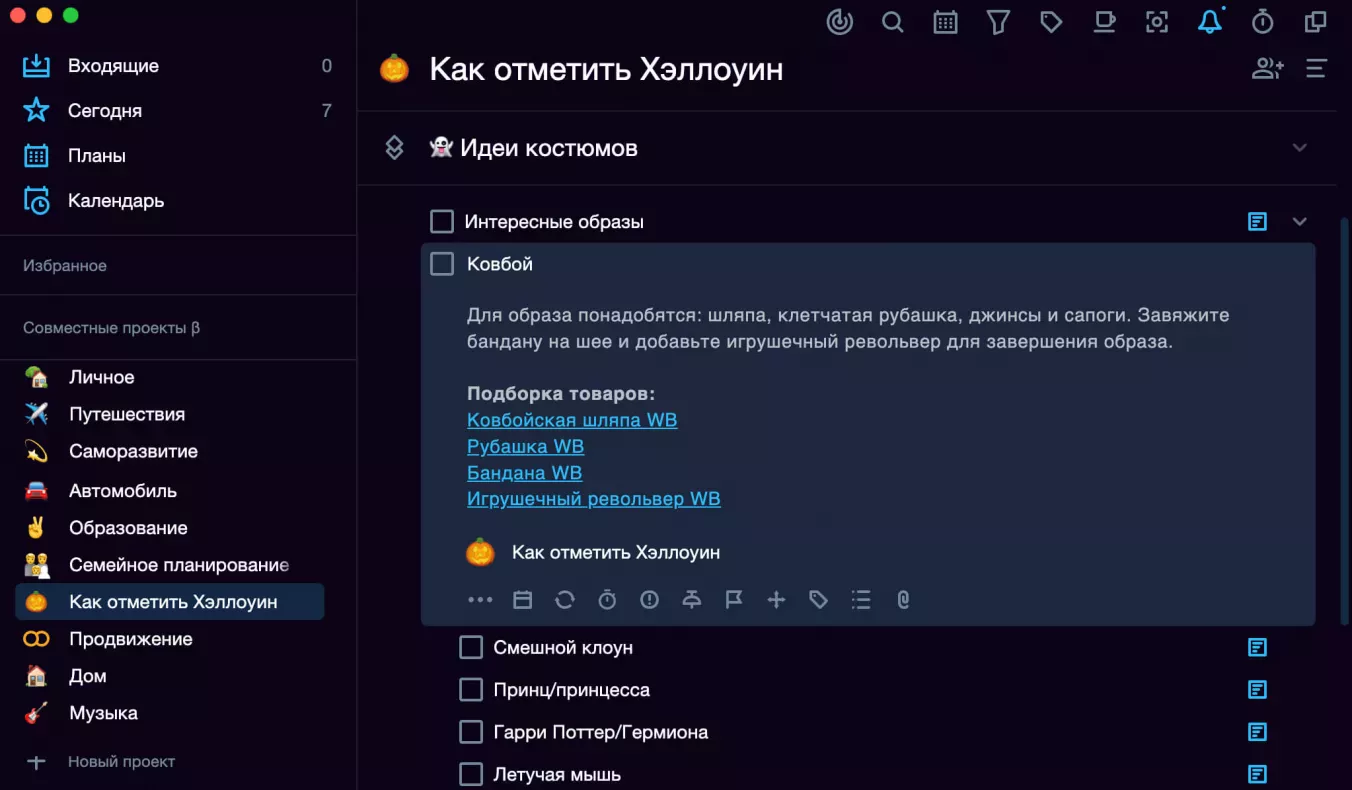Open notifications bell icon
The width and height of the screenshot is (1352, 790).
[1210, 22]
